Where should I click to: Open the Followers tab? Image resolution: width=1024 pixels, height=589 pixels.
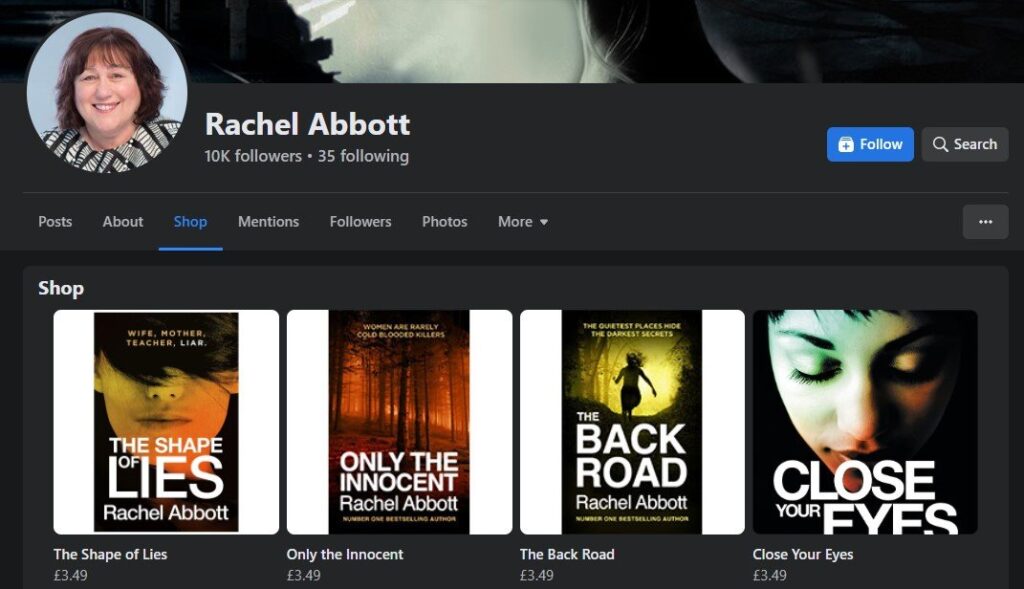pyautogui.click(x=360, y=221)
